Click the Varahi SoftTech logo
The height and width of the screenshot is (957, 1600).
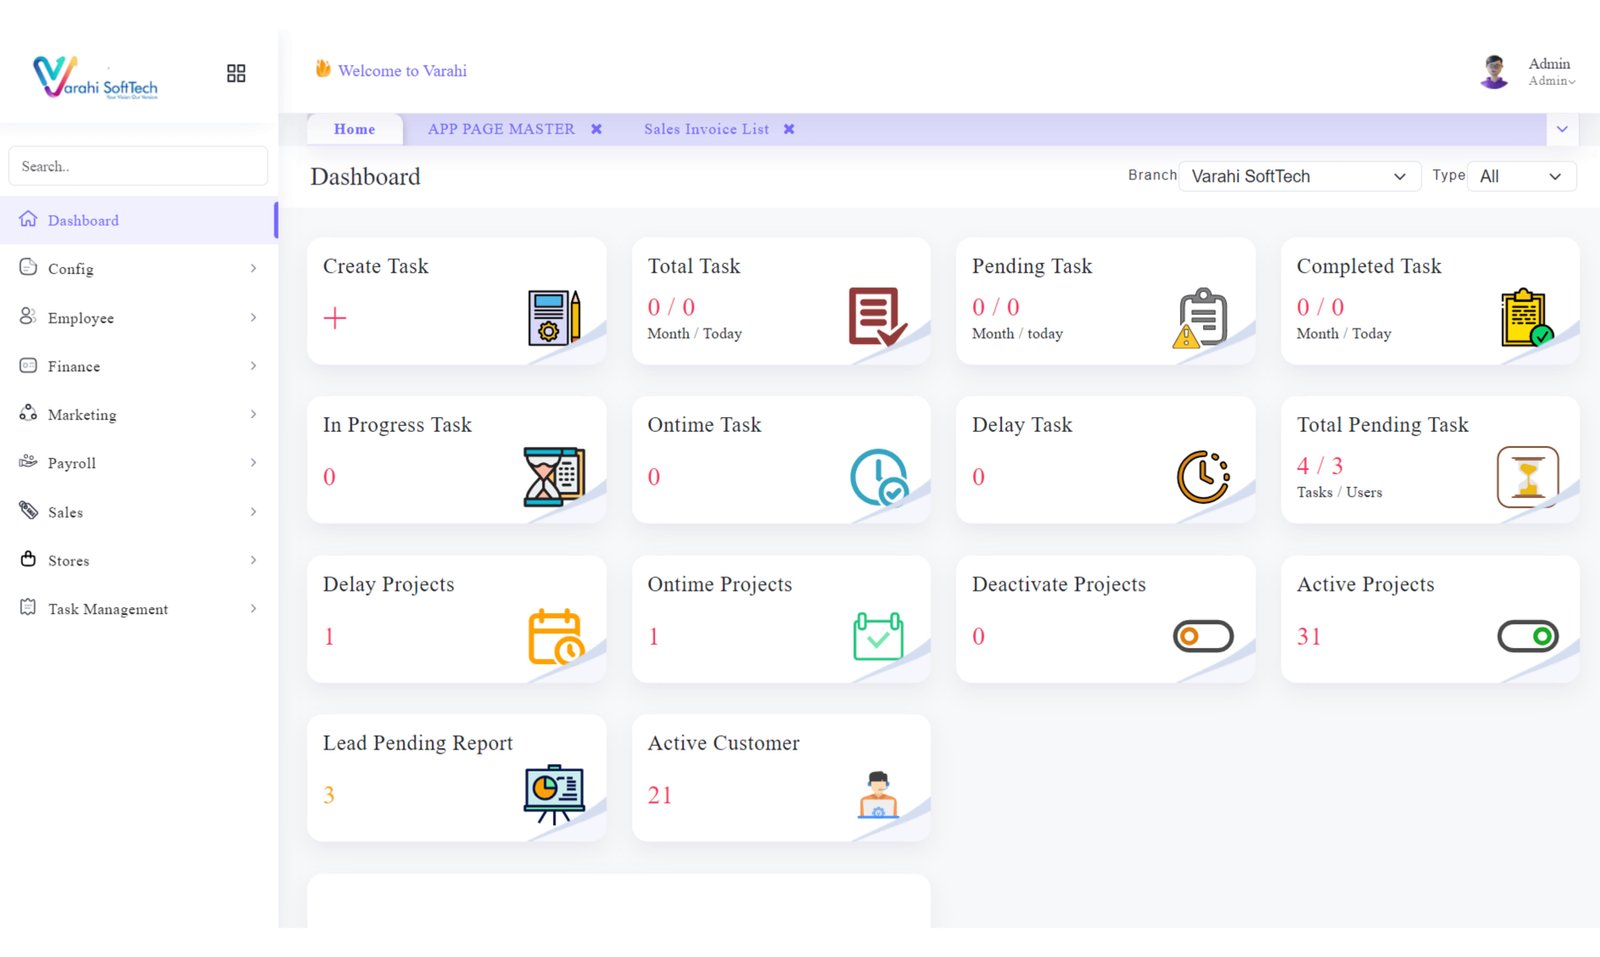point(95,77)
